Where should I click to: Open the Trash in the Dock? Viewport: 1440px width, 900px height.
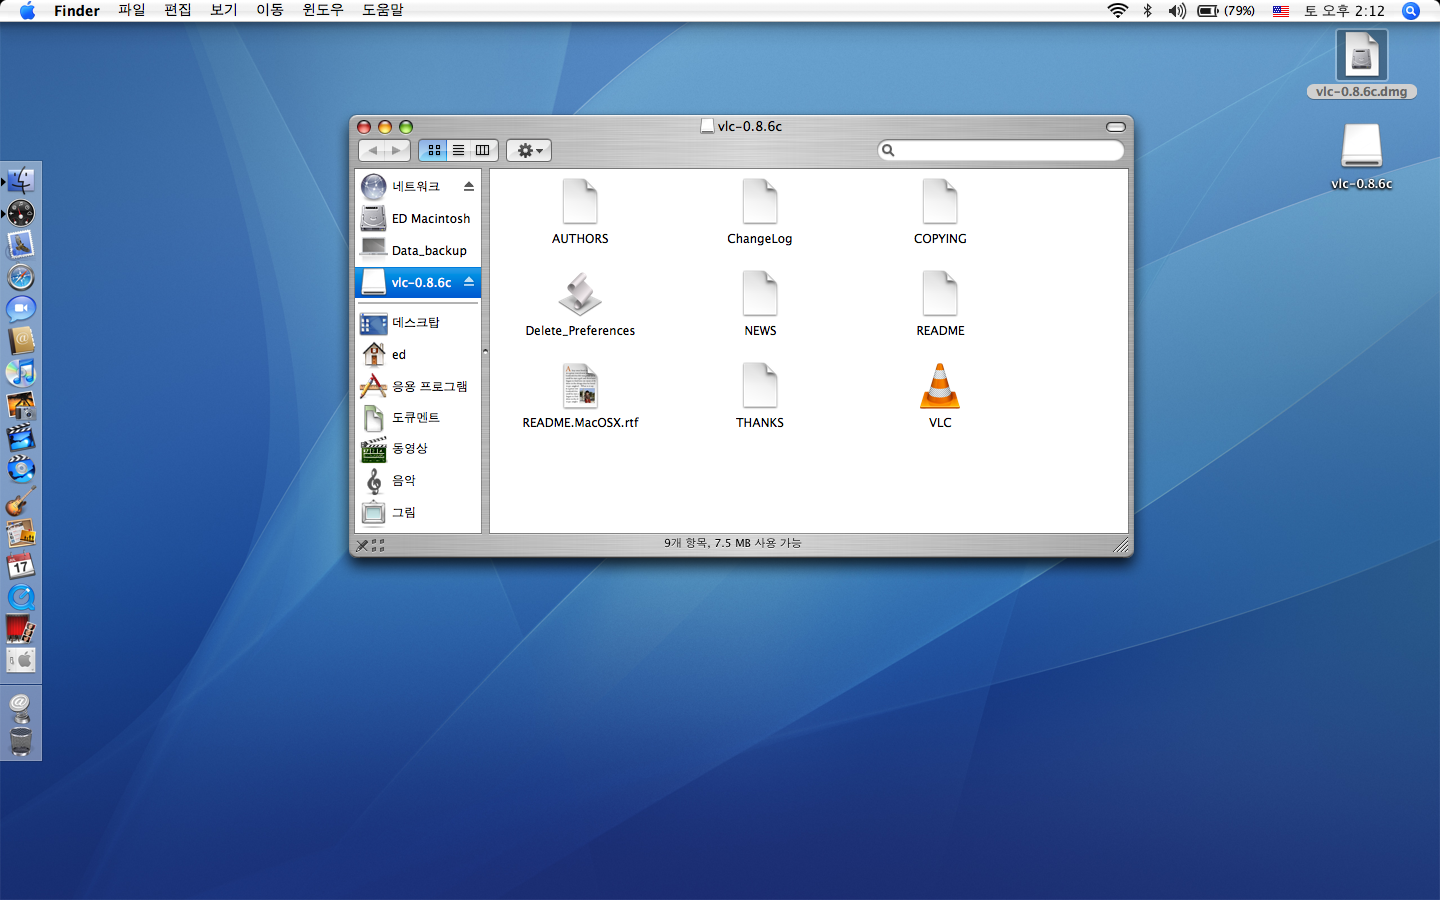tap(21, 741)
